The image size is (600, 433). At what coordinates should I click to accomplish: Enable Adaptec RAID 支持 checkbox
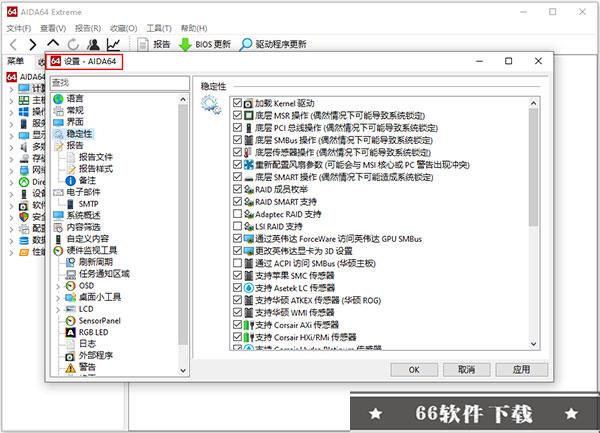pyautogui.click(x=237, y=214)
